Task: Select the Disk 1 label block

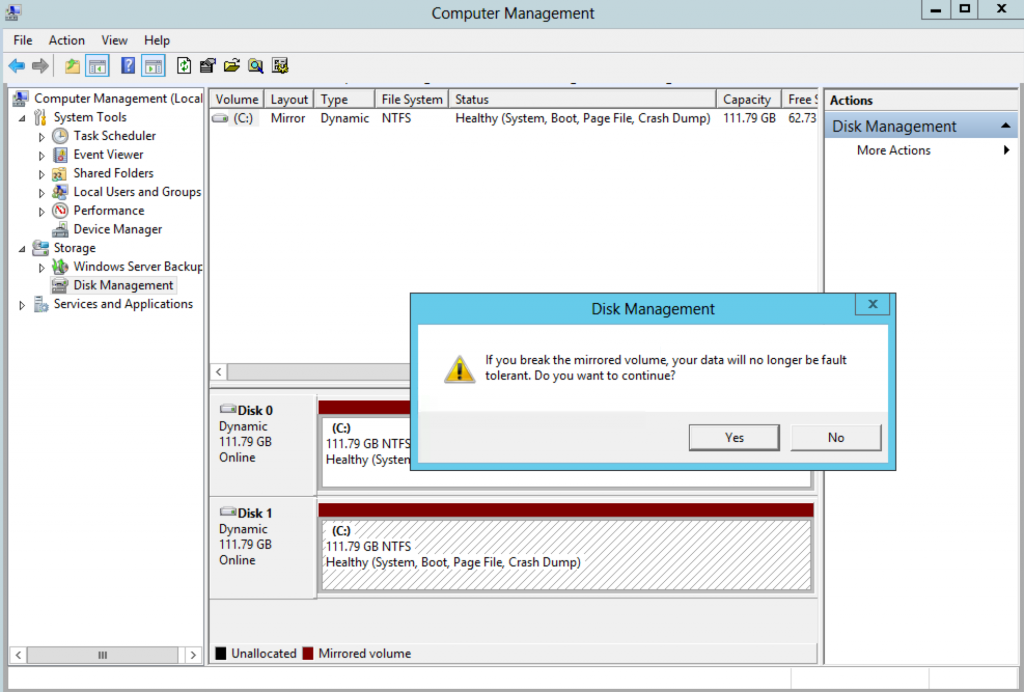Action: tap(263, 548)
